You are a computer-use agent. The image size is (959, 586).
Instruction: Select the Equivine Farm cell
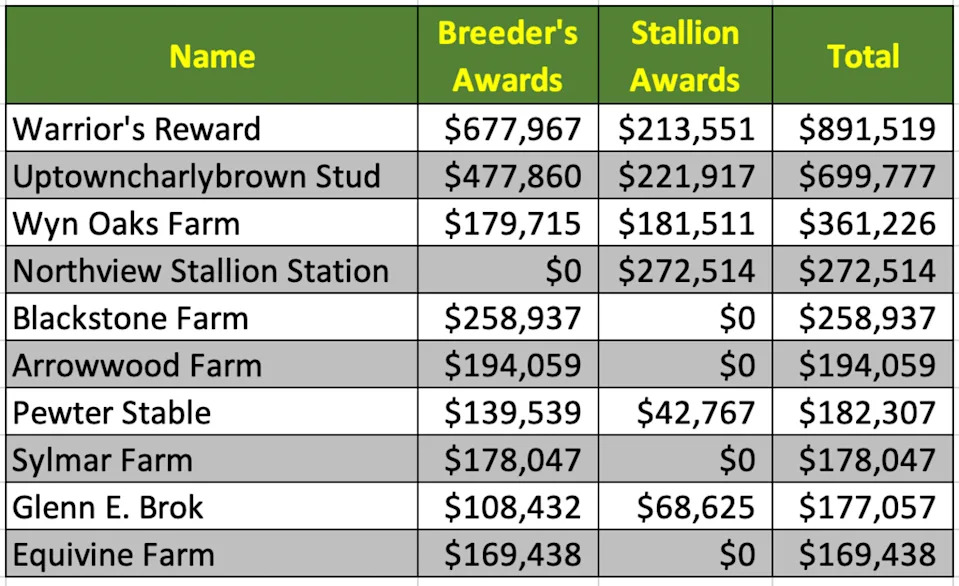click(212, 554)
